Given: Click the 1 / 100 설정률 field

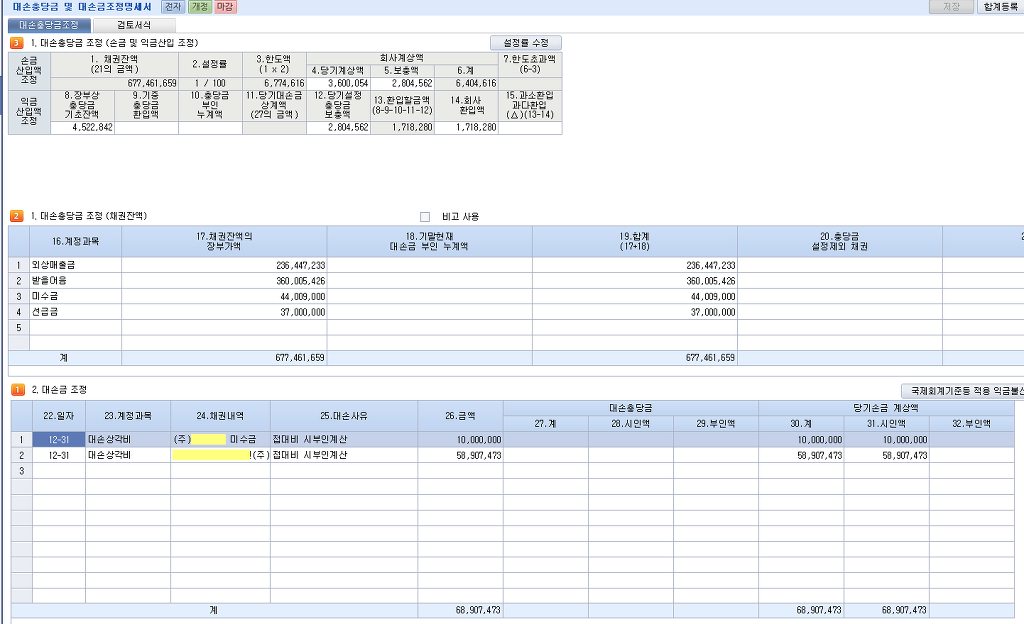Looking at the screenshot, I should (210, 83).
